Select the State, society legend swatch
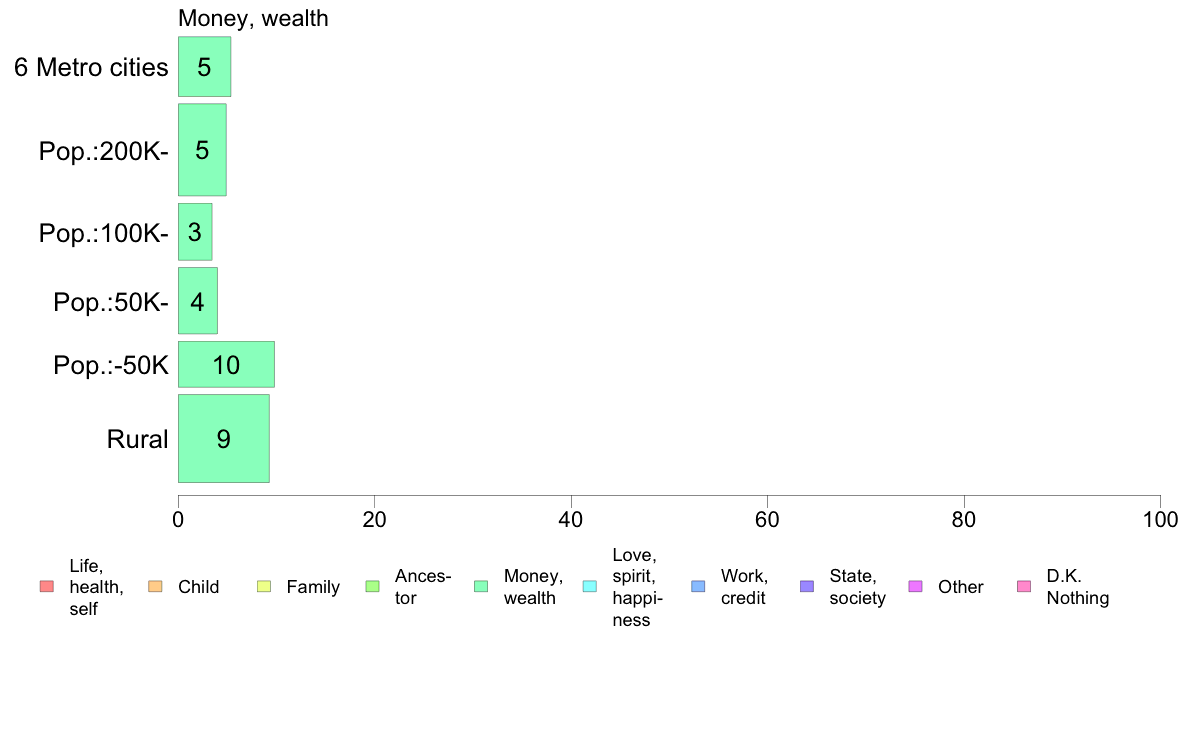 point(807,587)
